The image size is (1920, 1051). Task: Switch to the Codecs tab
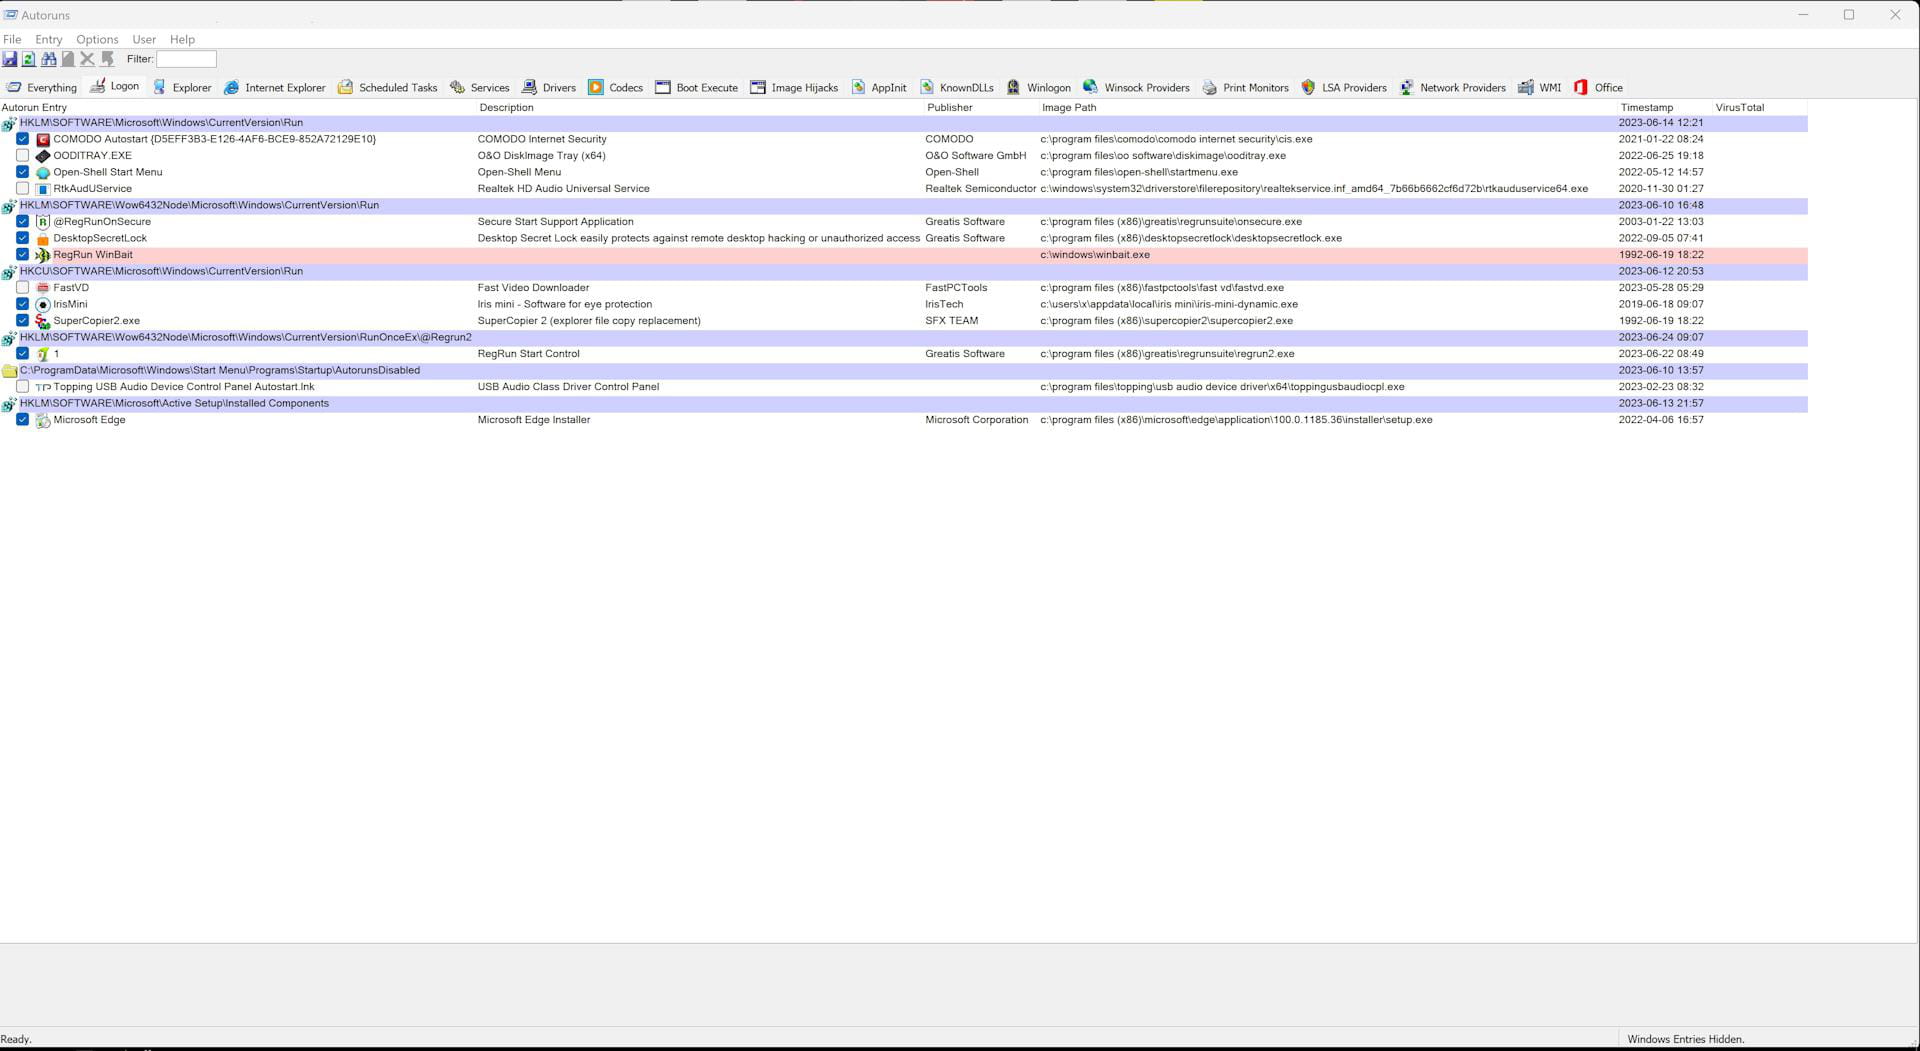[615, 87]
